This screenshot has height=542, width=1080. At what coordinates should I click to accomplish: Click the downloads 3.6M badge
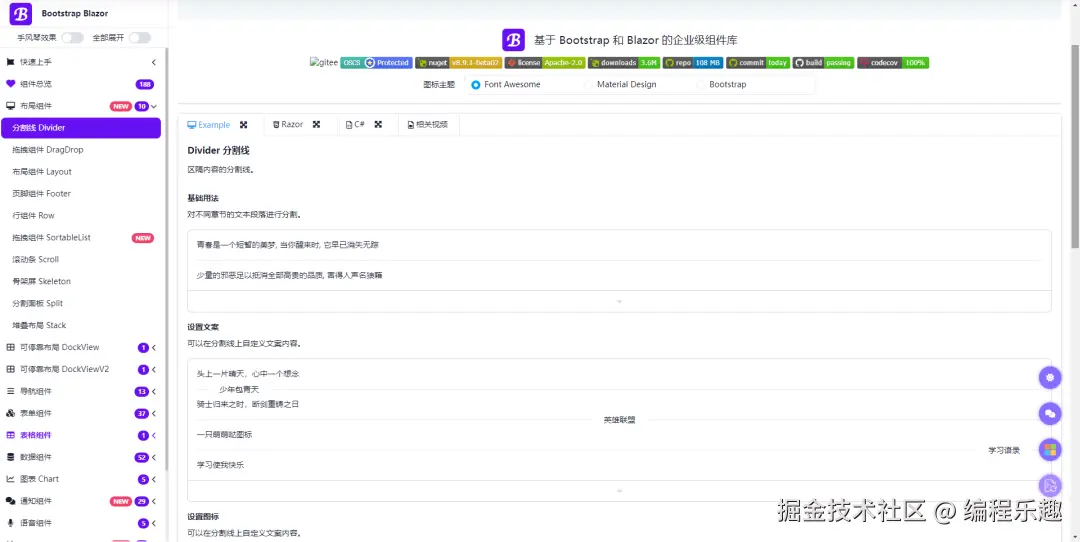624,63
